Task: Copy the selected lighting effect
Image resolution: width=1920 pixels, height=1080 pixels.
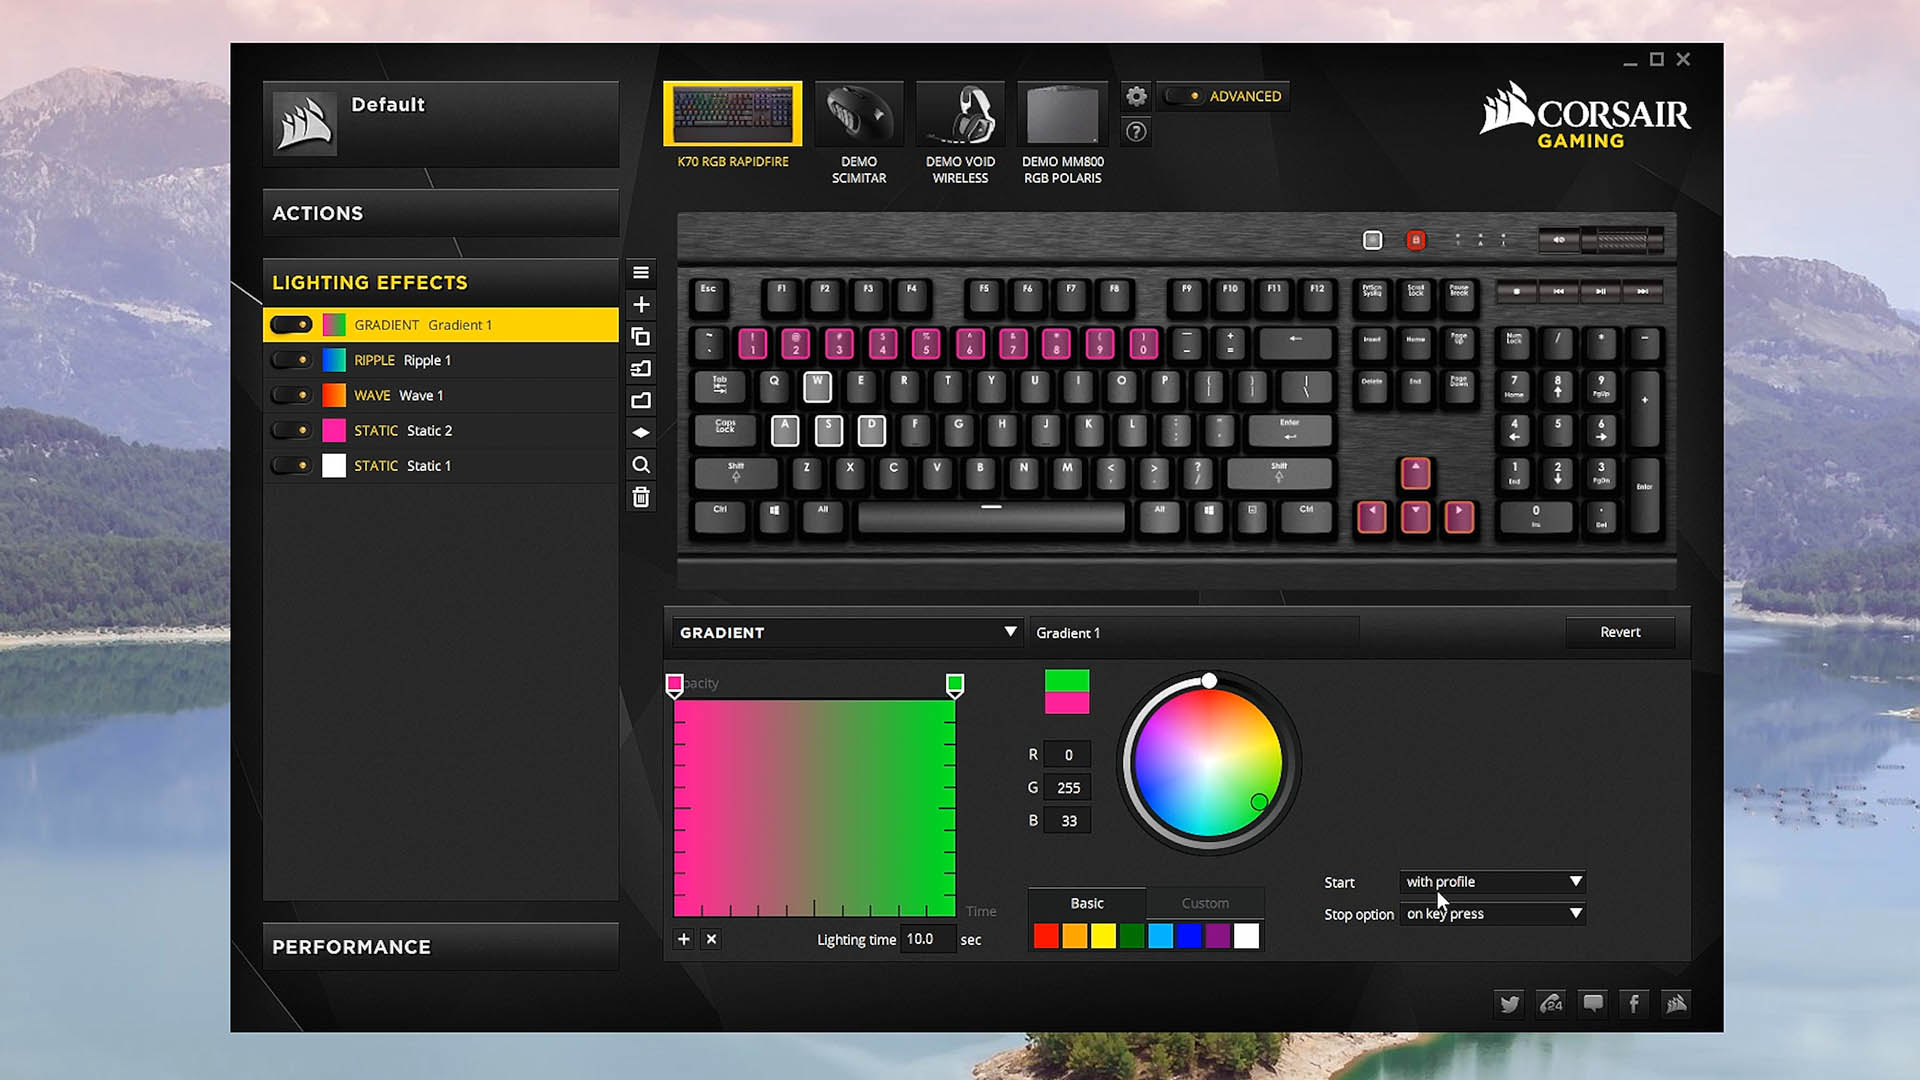Action: tap(641, 336)
